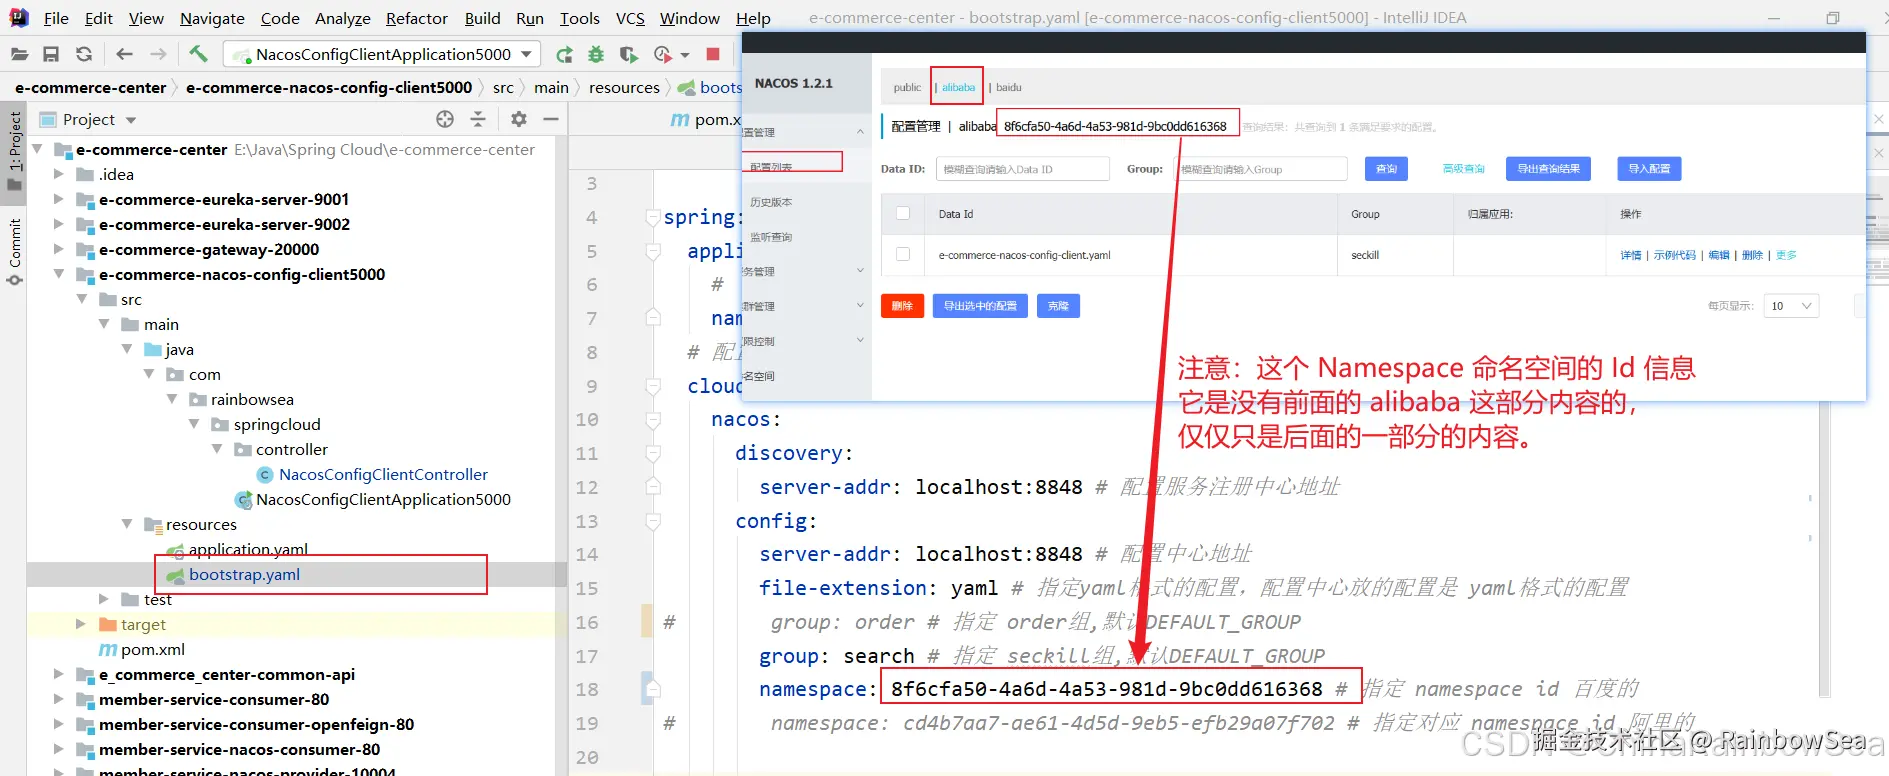Open the Project view selector dropdown

131,120
